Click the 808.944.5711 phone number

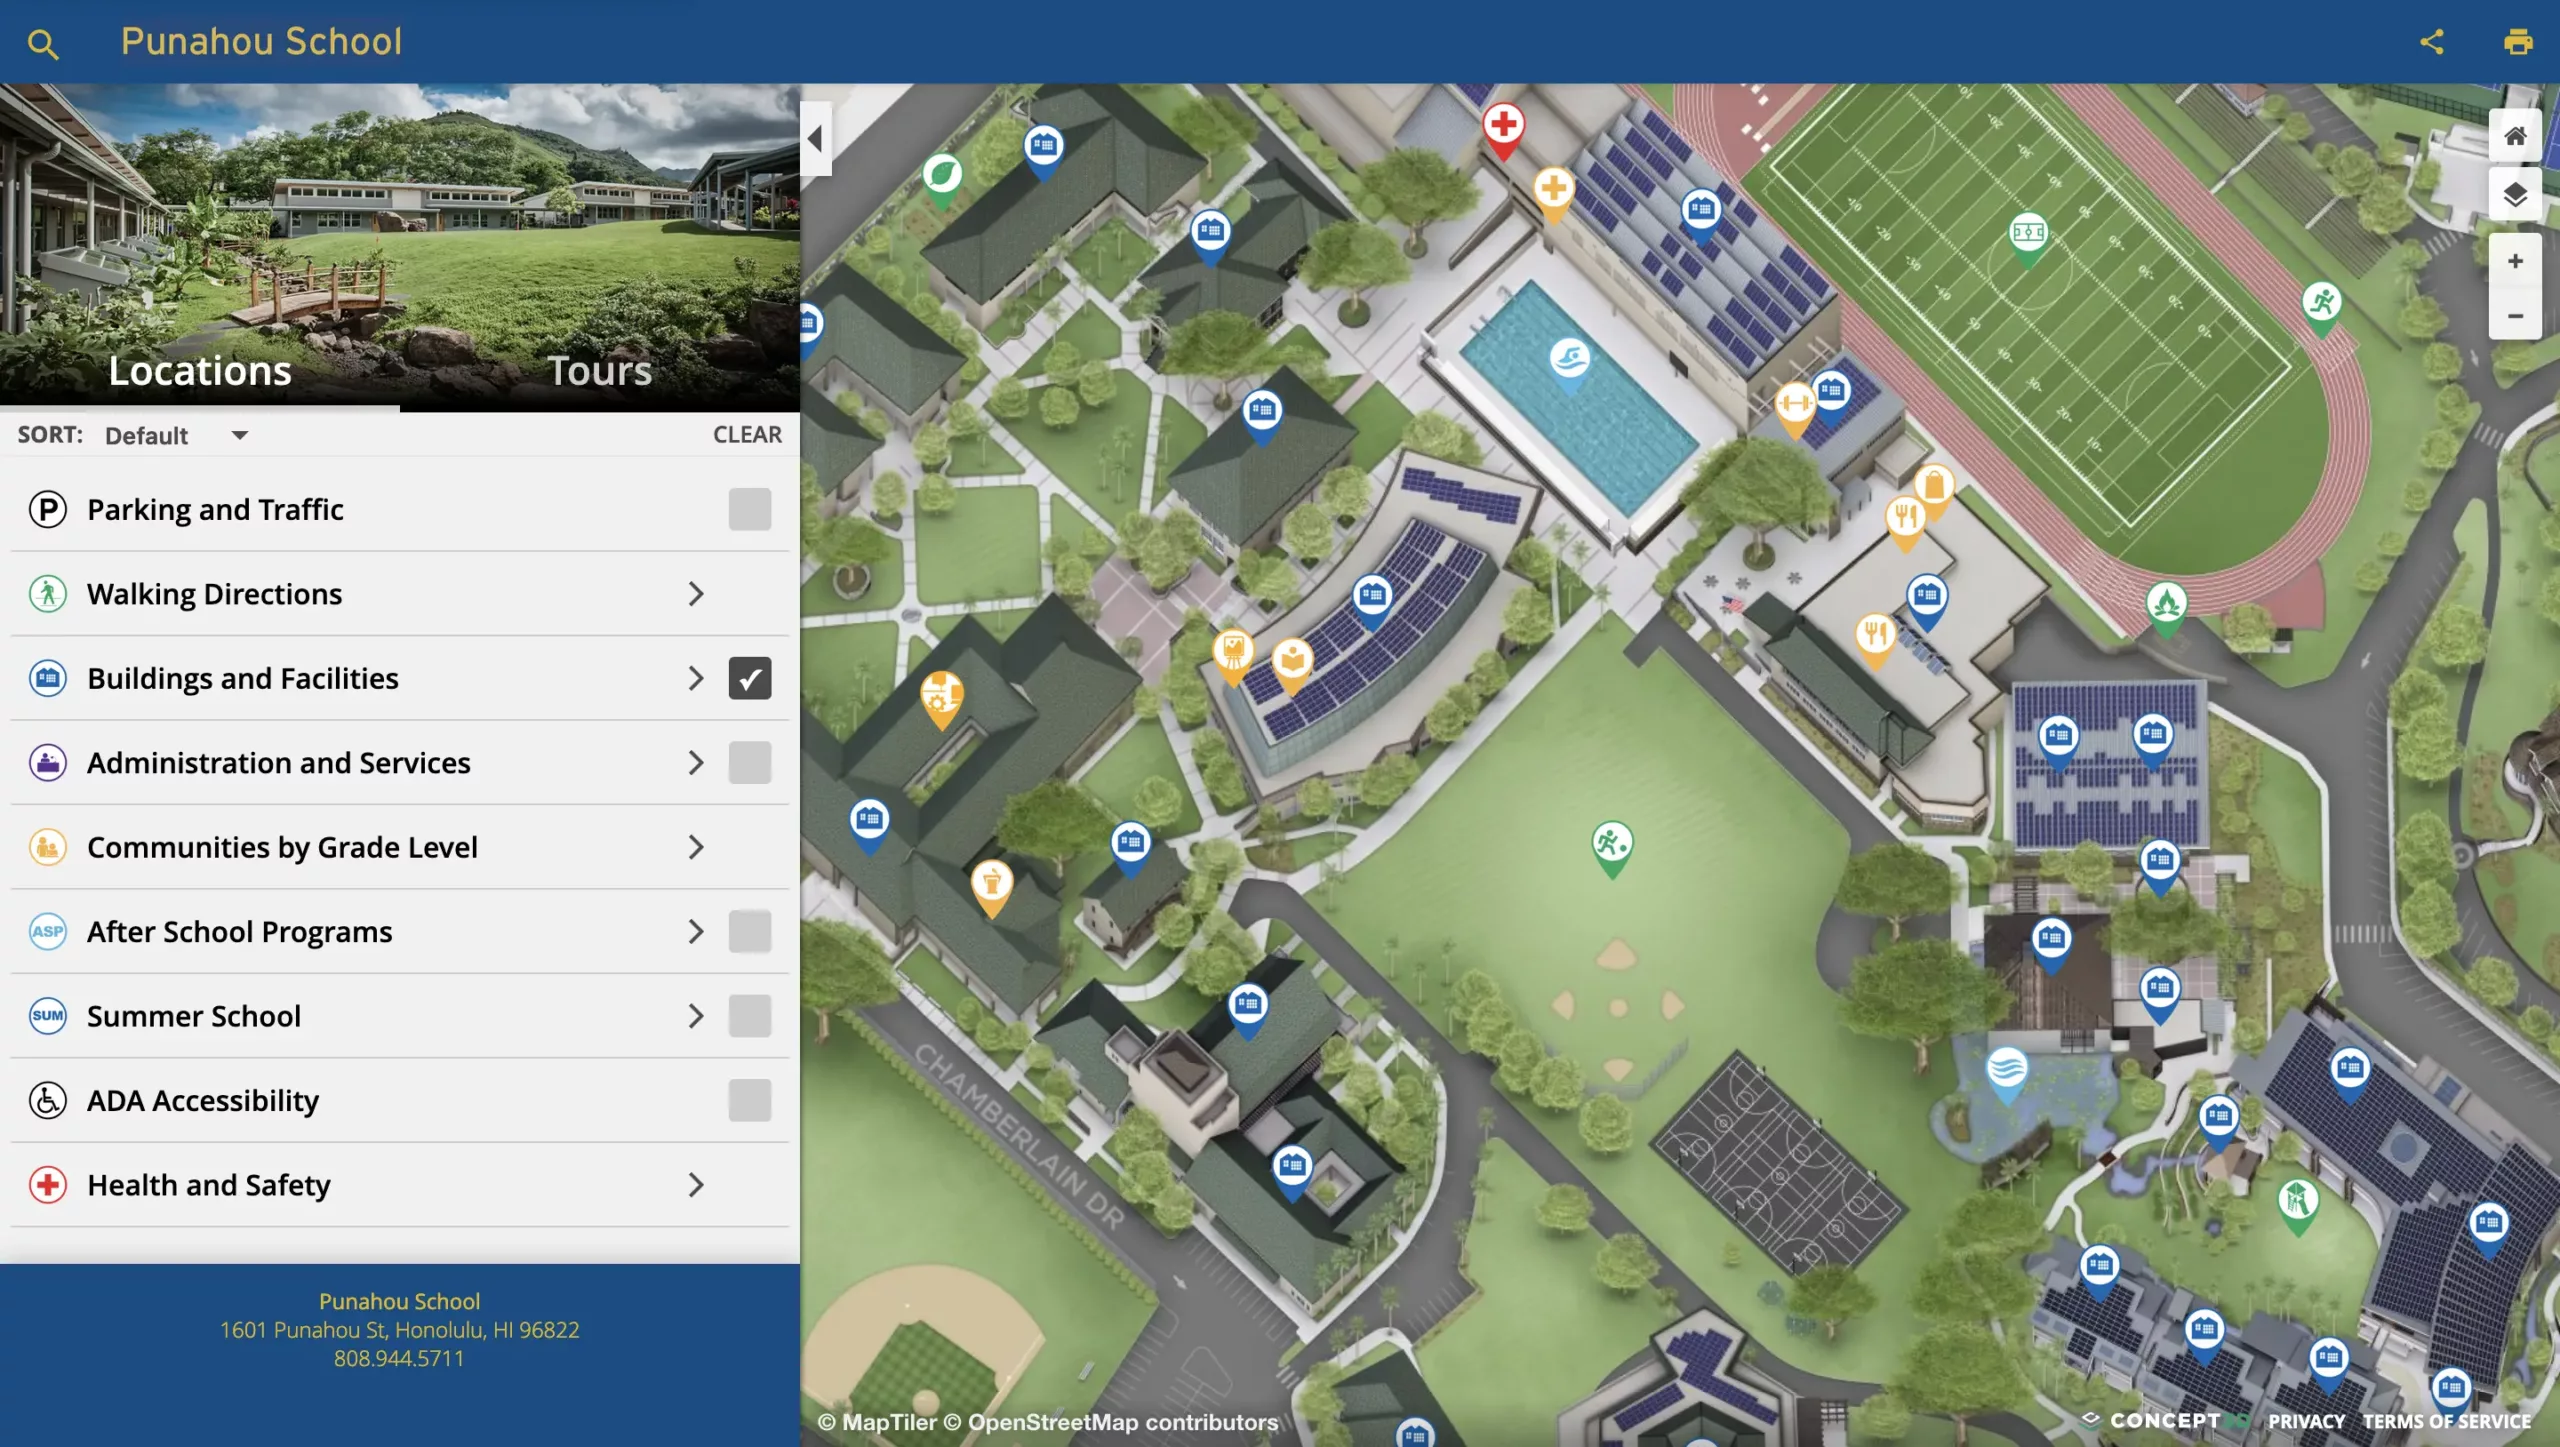[399, 1358]
